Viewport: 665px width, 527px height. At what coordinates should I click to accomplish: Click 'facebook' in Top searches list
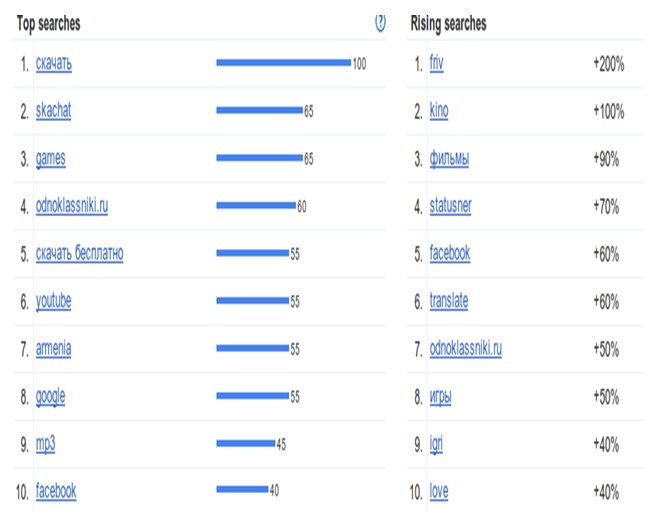(x=56, y=491)
